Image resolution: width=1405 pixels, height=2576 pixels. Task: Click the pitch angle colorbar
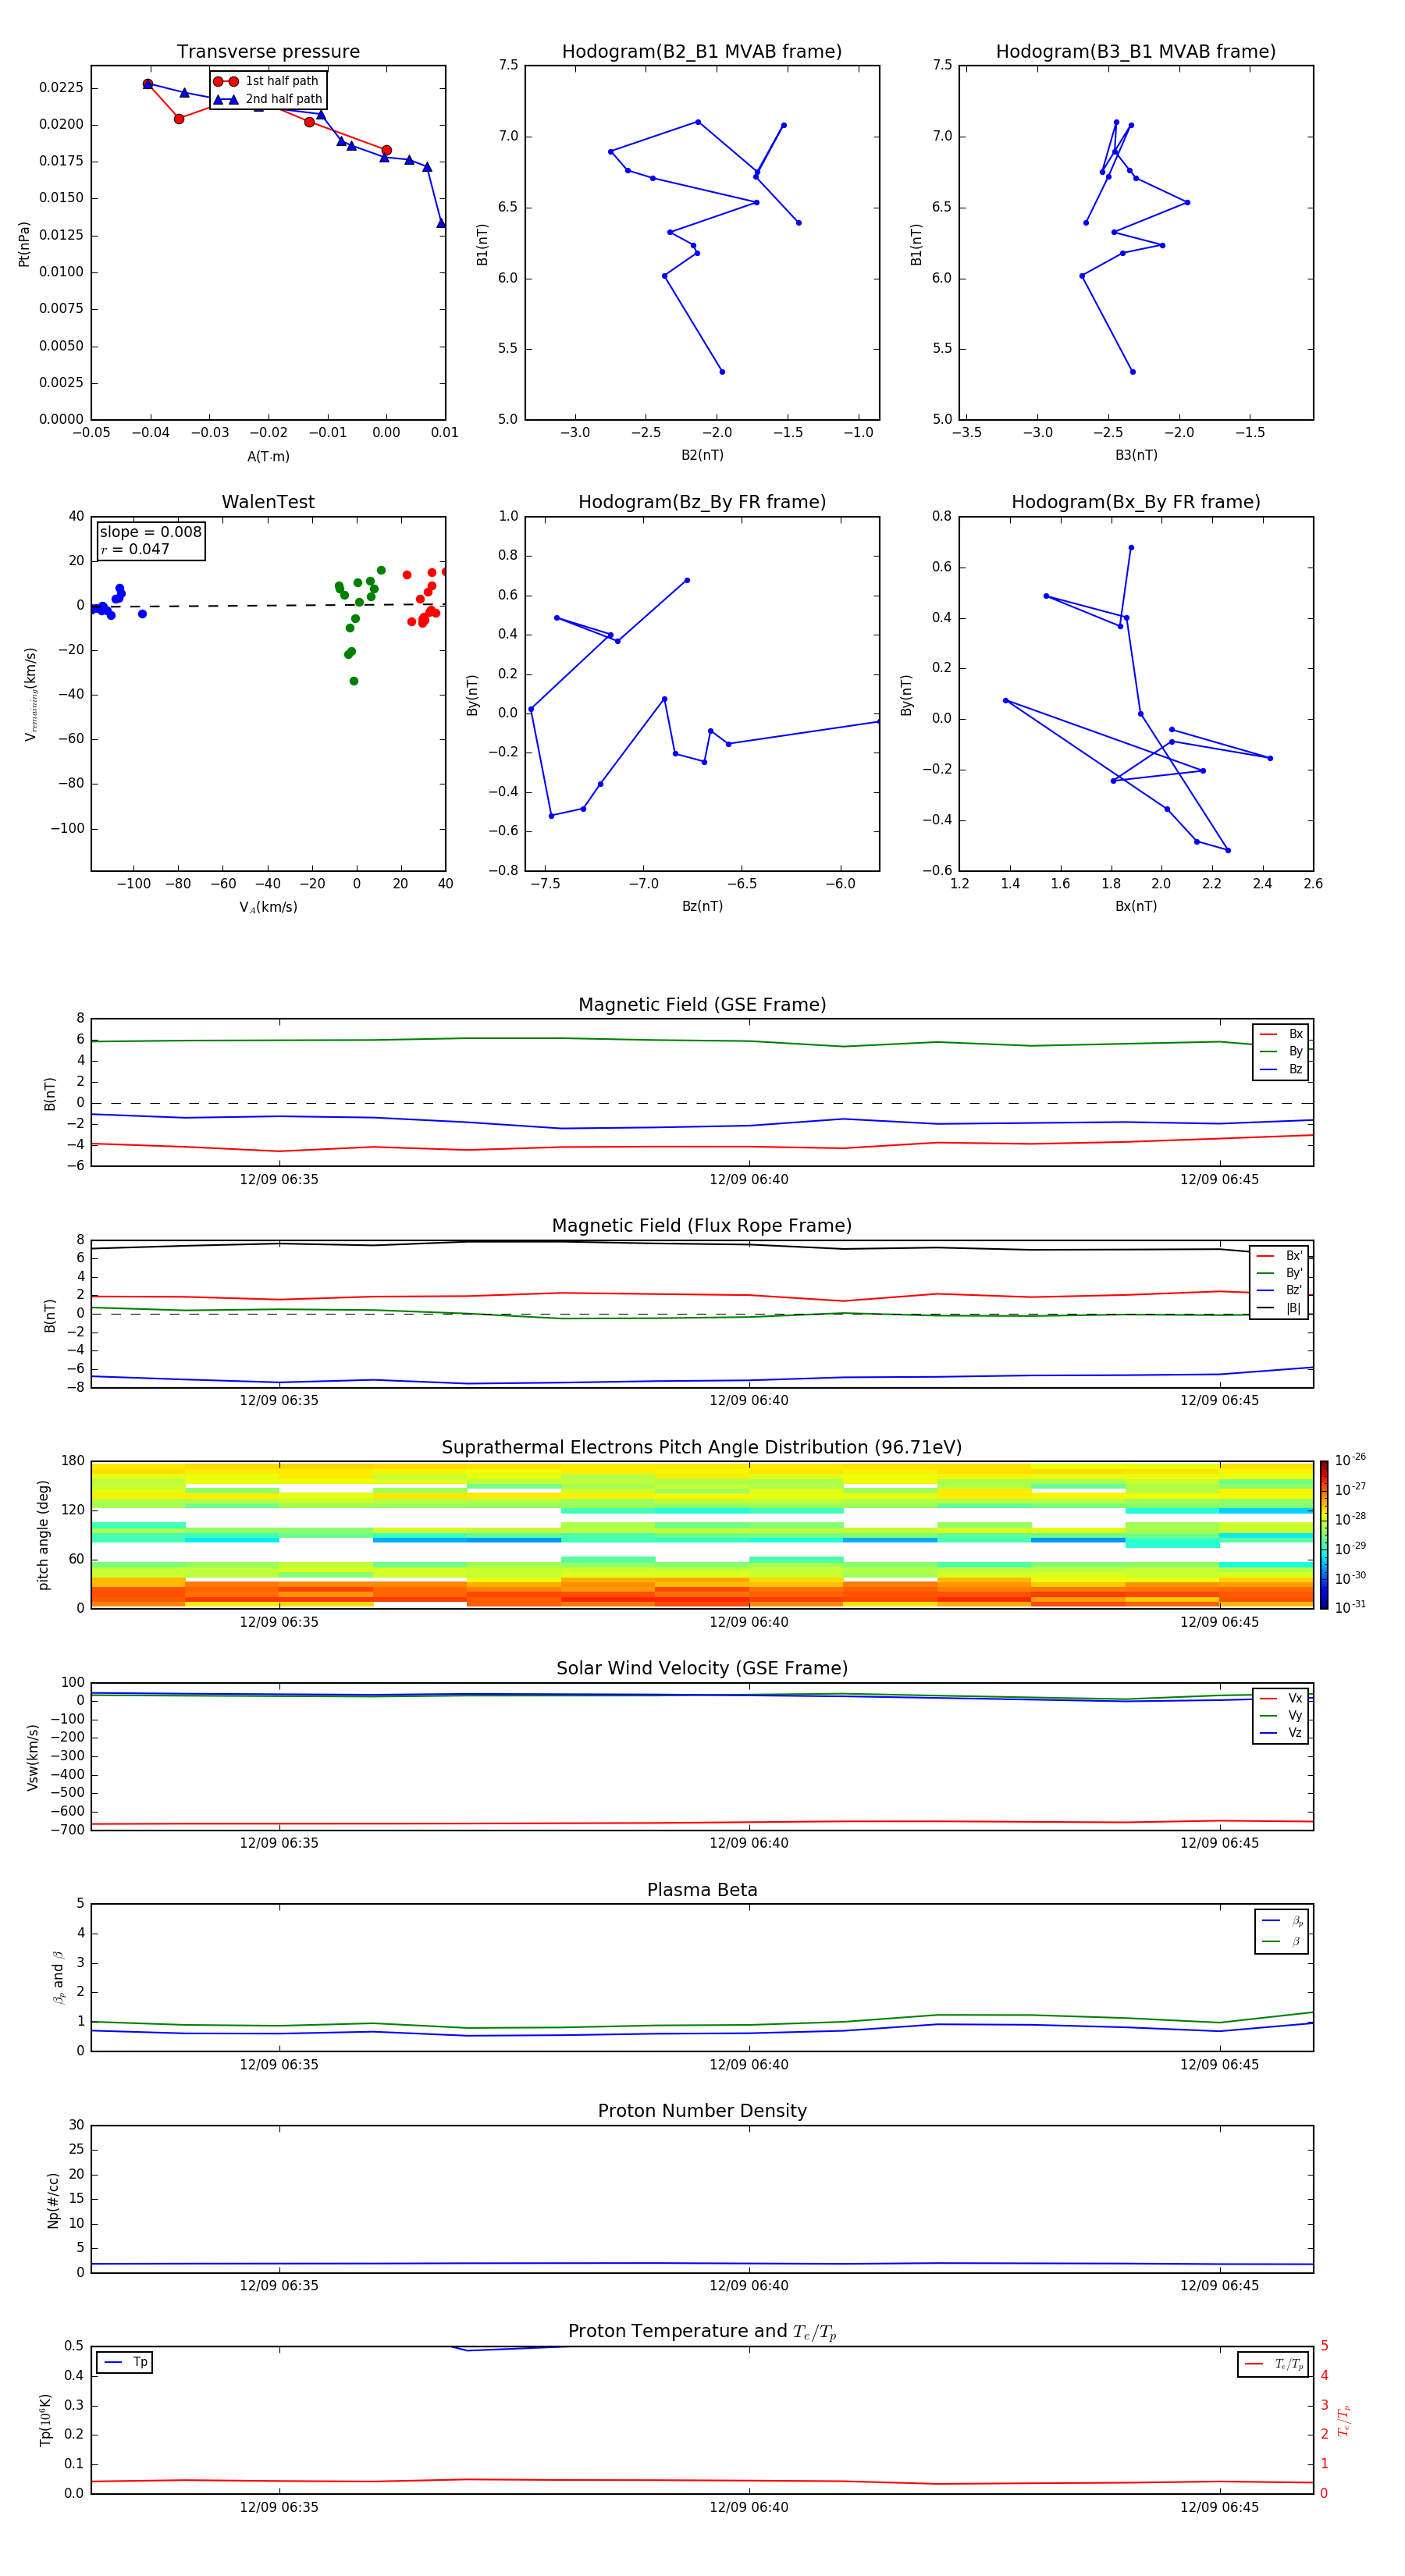coord(1324,1535)
